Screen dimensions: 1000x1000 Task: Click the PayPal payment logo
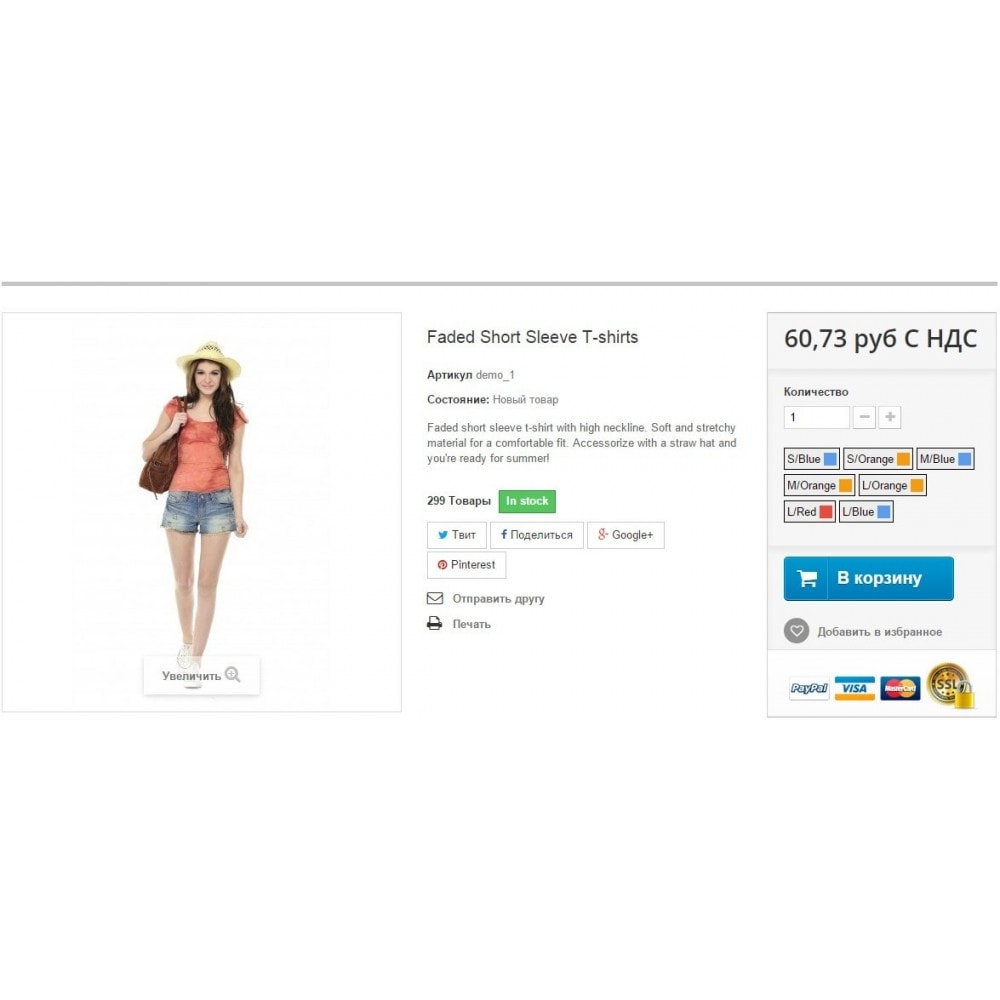pyautogui.click(x=809, y=688)
